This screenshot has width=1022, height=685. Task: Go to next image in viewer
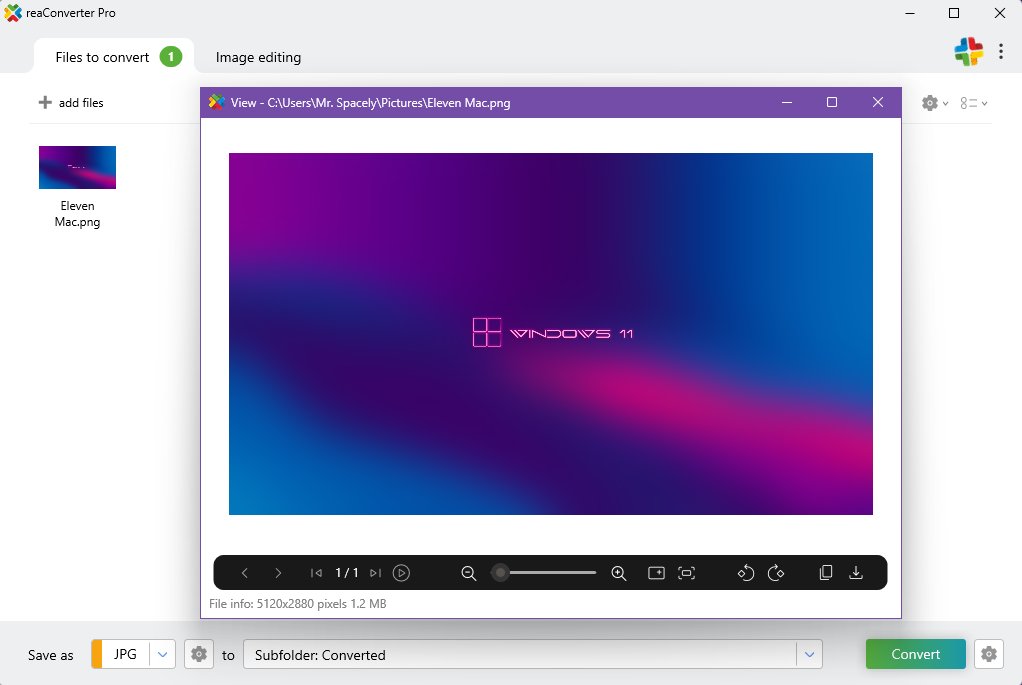[278, 573]
